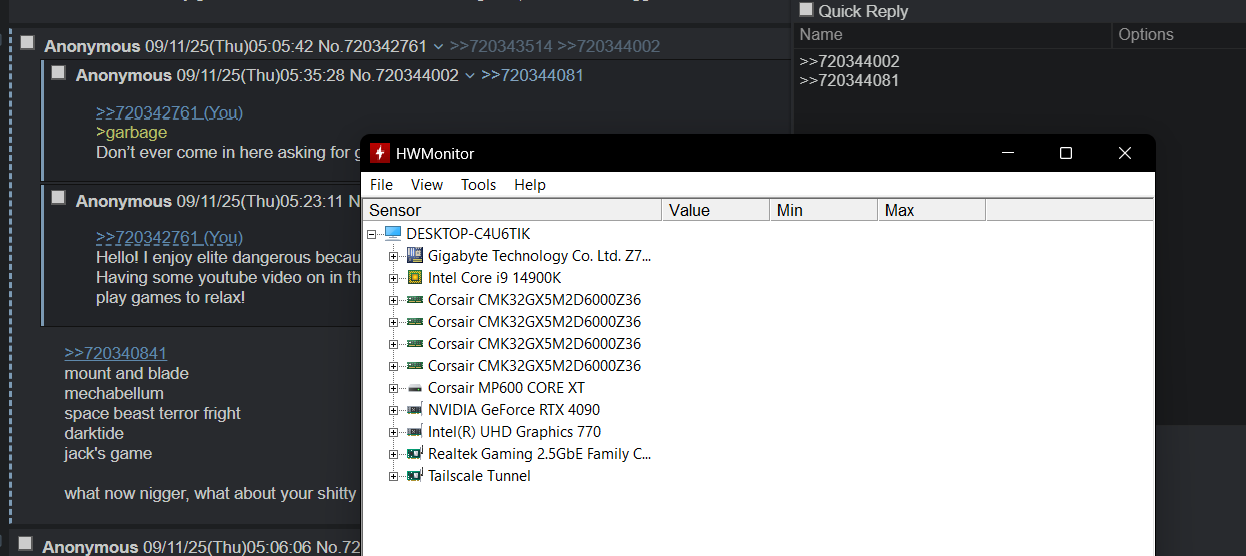Viewport: 1246px width, 556px height.
Task: Open the View menu in HWMonitor
Action: pyautogui.click(x=427, y=185)
